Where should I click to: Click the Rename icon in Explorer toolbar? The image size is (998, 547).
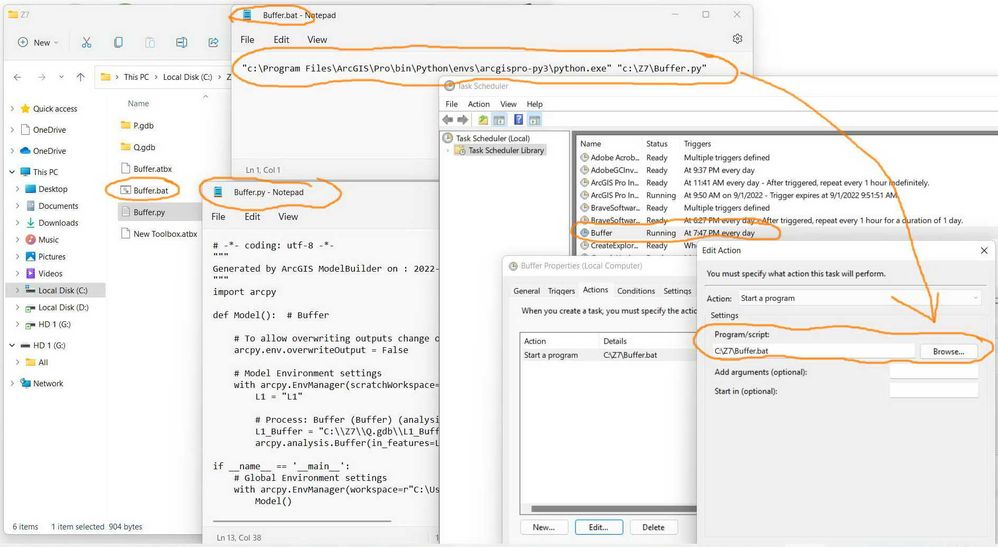click(x=181, y=42)
